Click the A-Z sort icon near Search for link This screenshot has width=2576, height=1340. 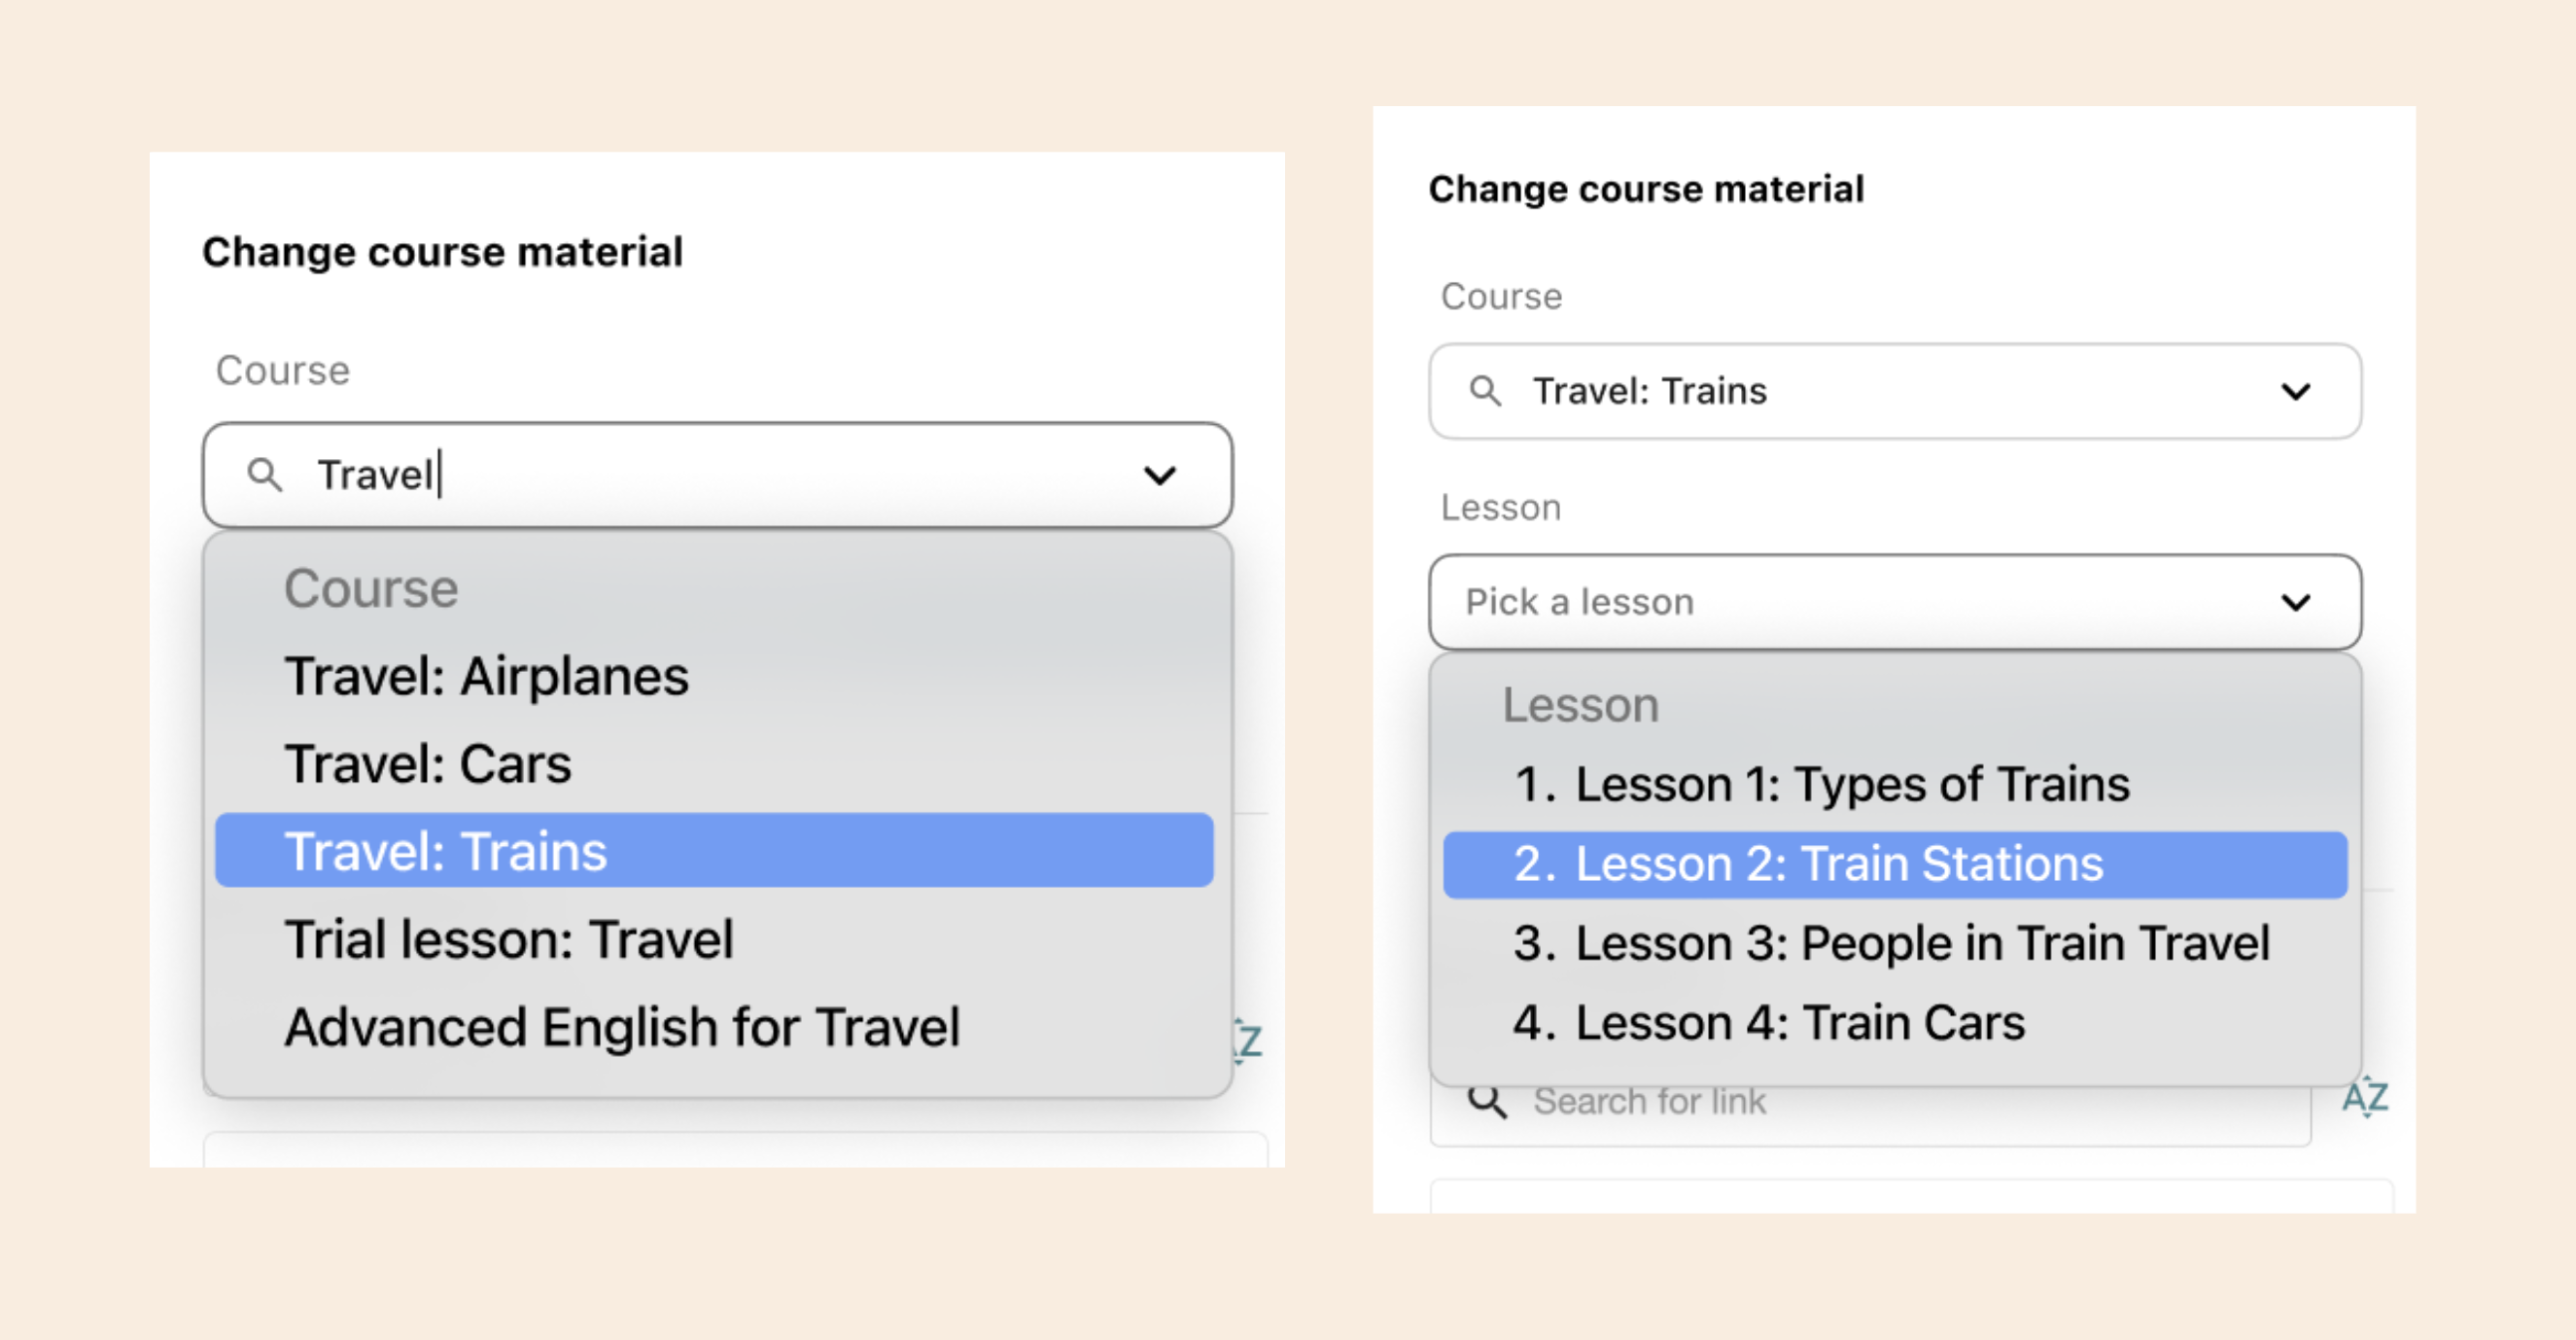tap(2365, 1098)
